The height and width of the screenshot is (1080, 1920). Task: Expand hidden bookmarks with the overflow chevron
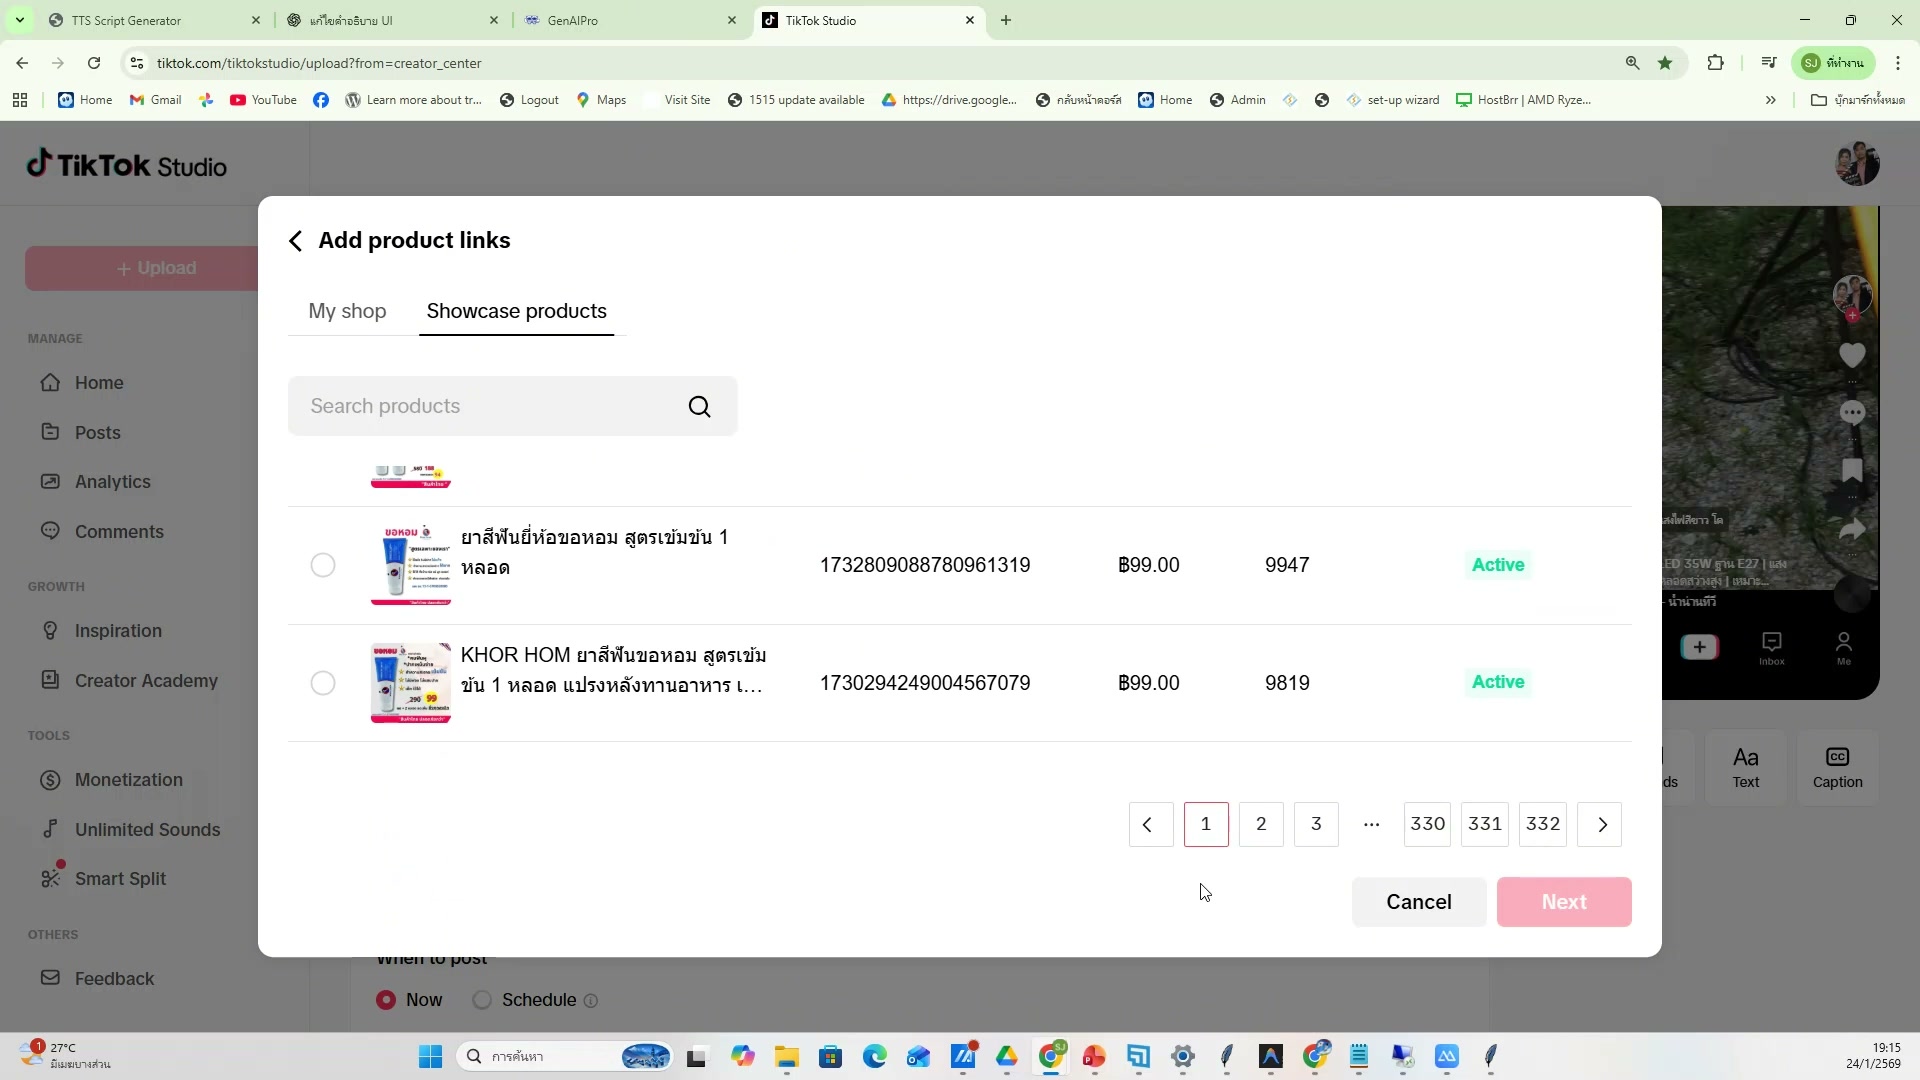[1771, 99]
